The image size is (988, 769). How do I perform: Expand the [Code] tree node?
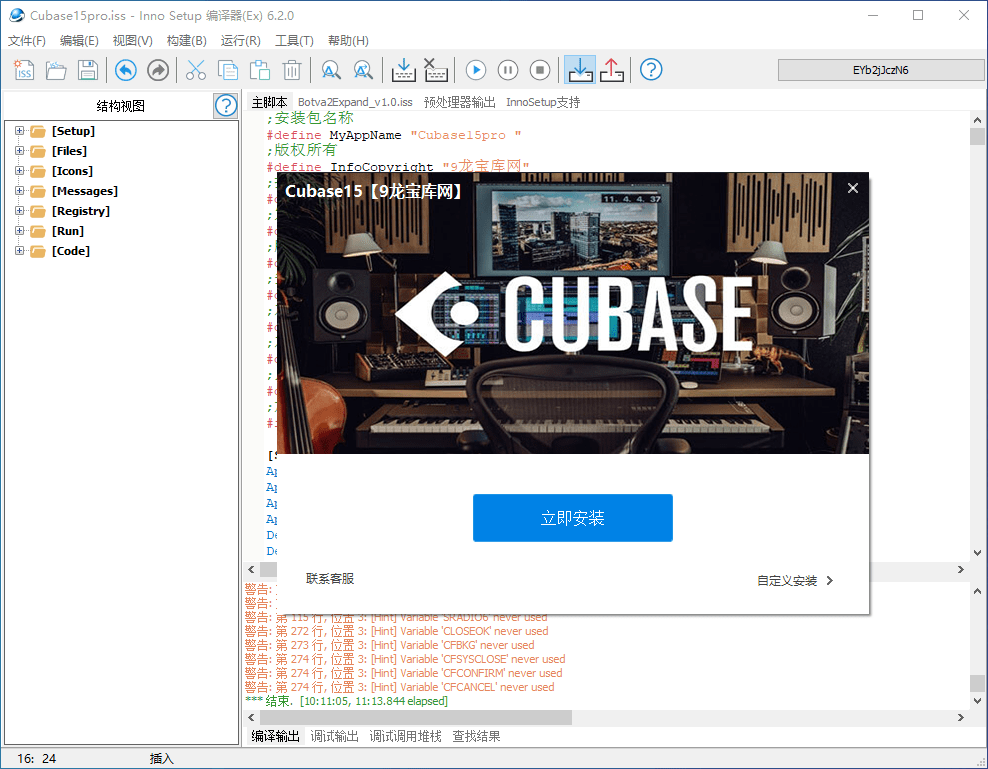pyautogui.click(x=20, y=250)
